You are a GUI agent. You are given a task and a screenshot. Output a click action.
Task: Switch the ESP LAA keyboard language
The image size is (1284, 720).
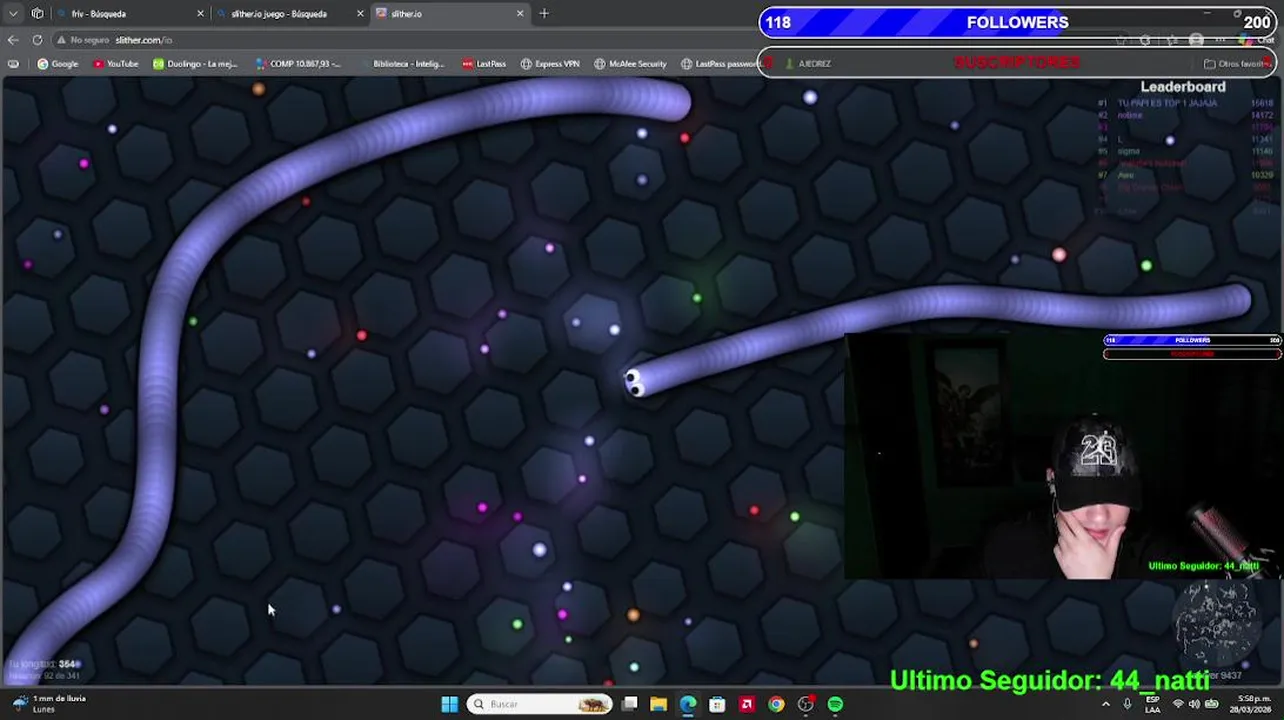[1153, 704]
